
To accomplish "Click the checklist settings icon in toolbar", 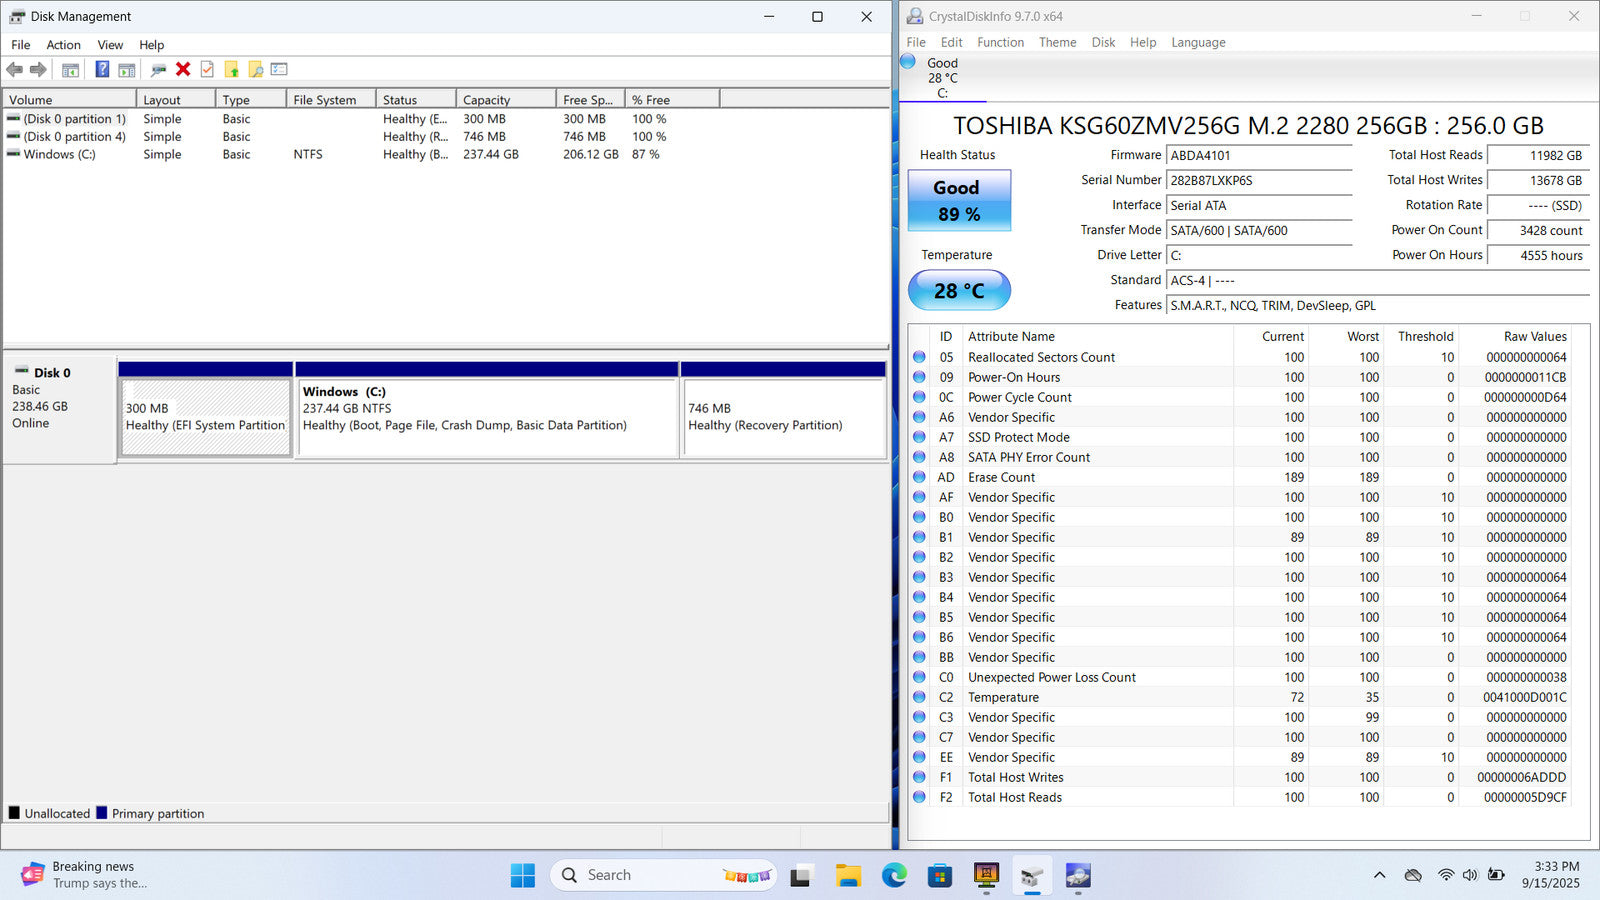I will 279,69.
